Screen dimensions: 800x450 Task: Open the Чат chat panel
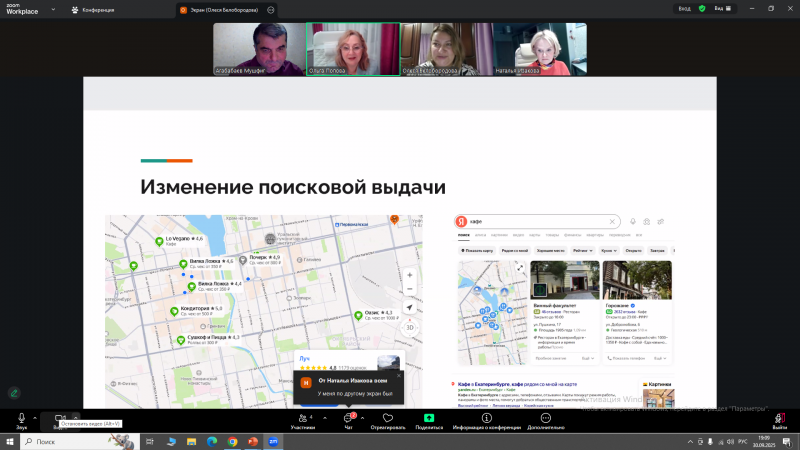click(x=349, y=420)
